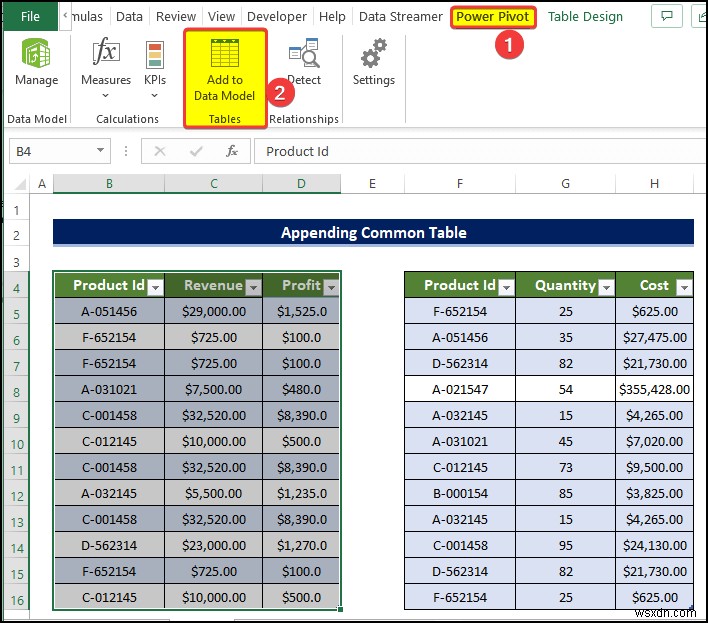
Task: Select cell with $23,000.00 revenue
Action: [214, 545]
